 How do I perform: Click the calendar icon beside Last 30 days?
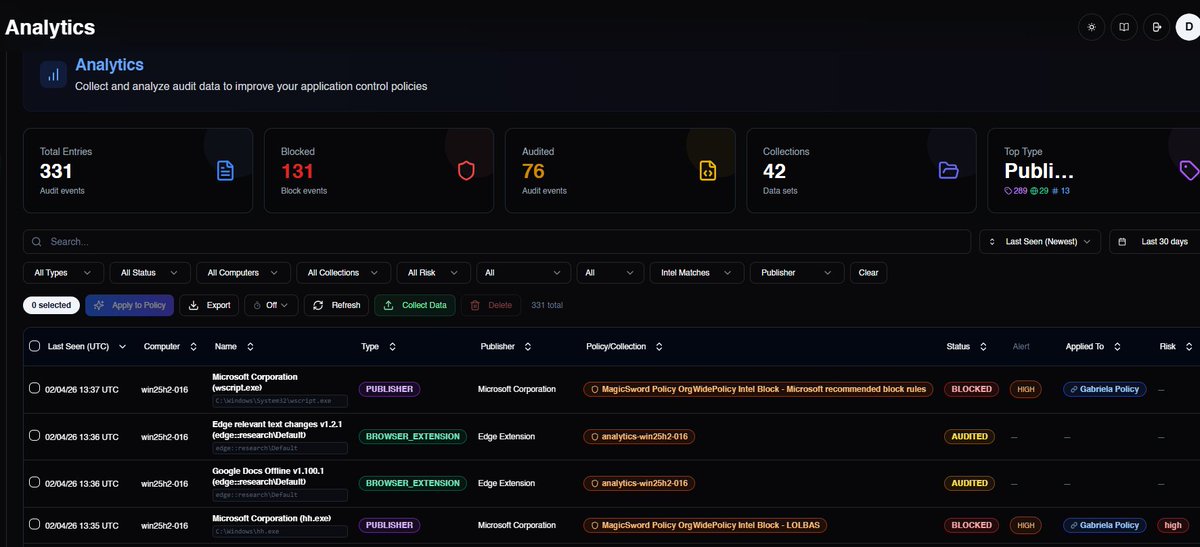click(x=1122, y=242)
